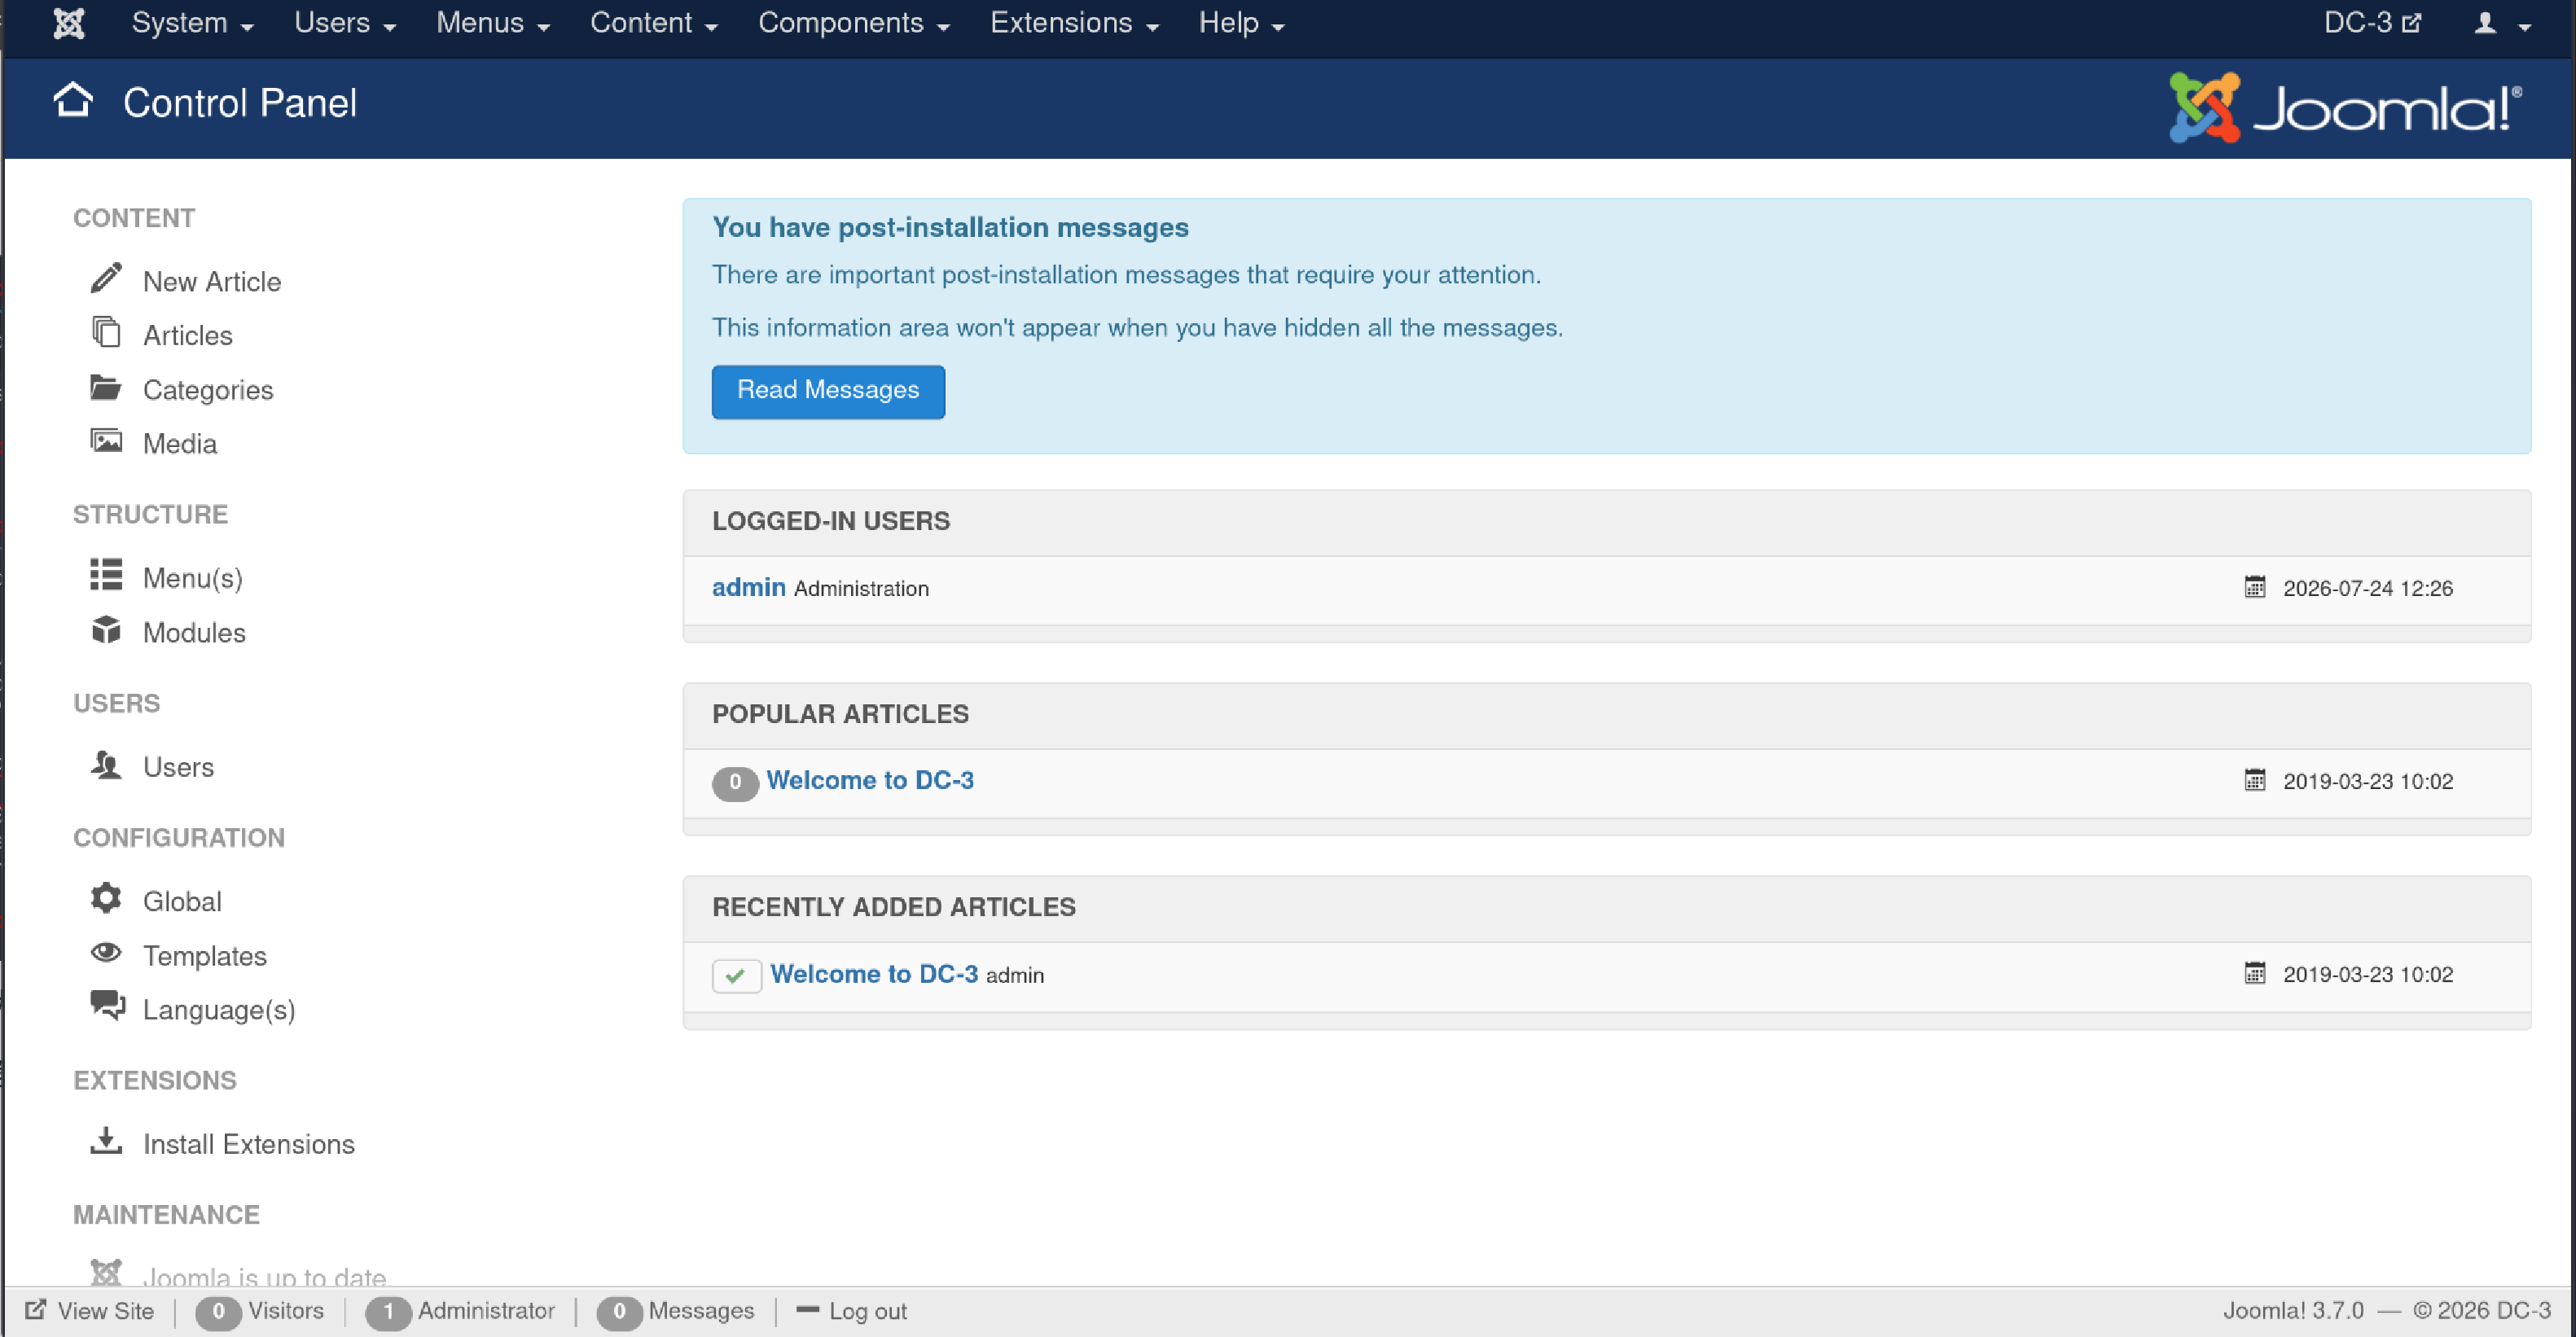Click the Joomla logo in the header

tap(2346, 108)
